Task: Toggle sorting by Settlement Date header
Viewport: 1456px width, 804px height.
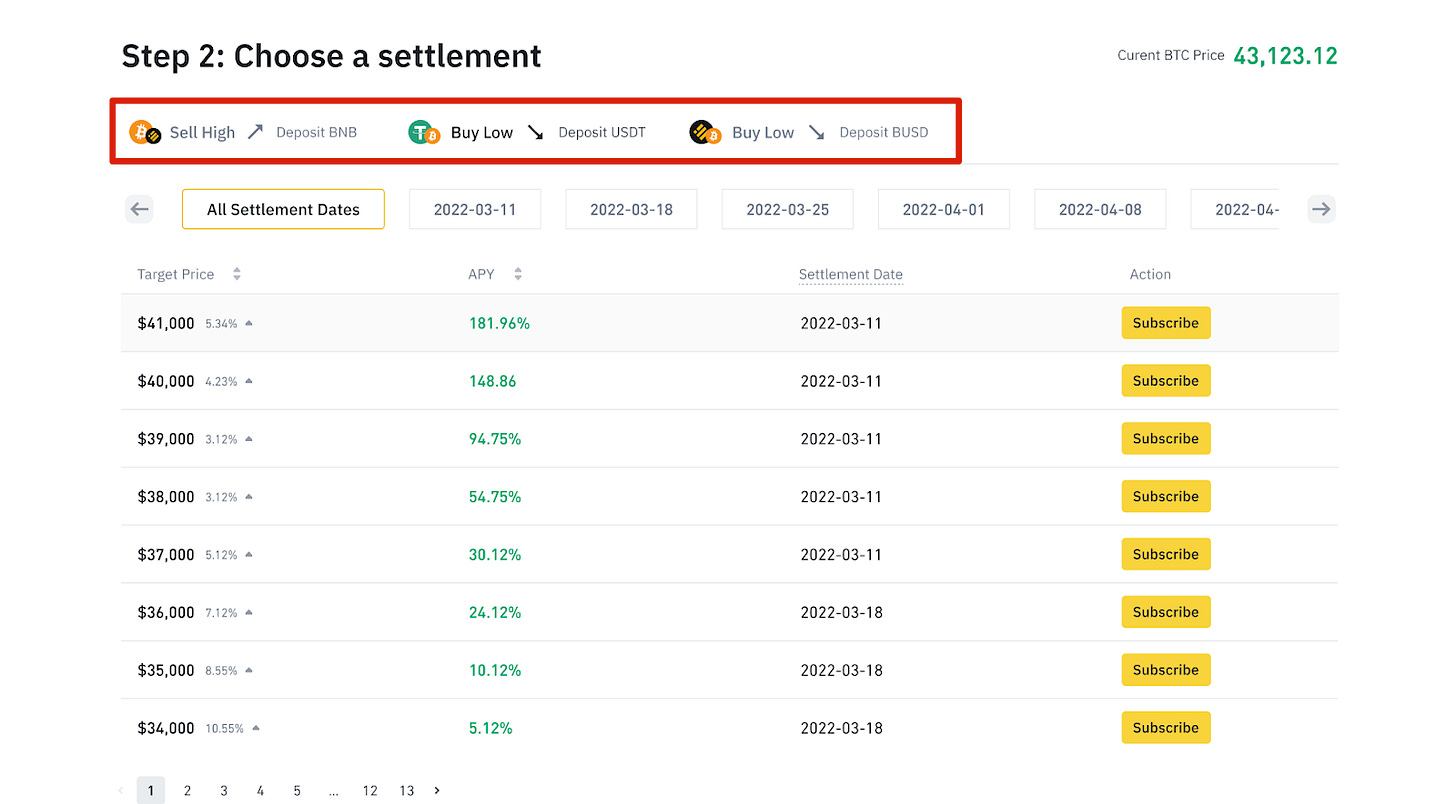Action: (850, 273)
